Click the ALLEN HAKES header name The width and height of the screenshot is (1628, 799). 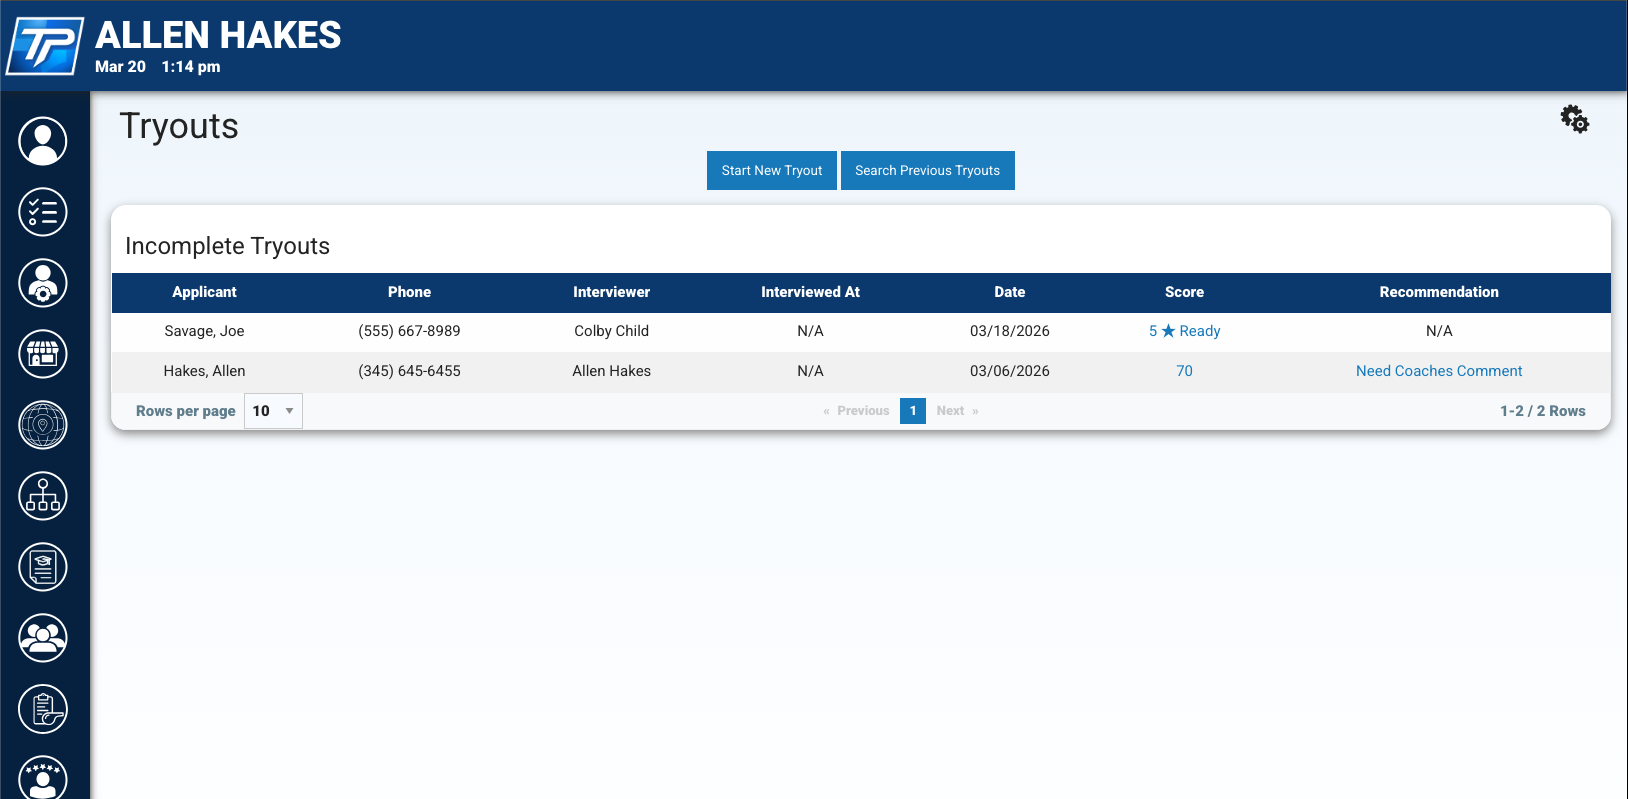tap(218, 35)
